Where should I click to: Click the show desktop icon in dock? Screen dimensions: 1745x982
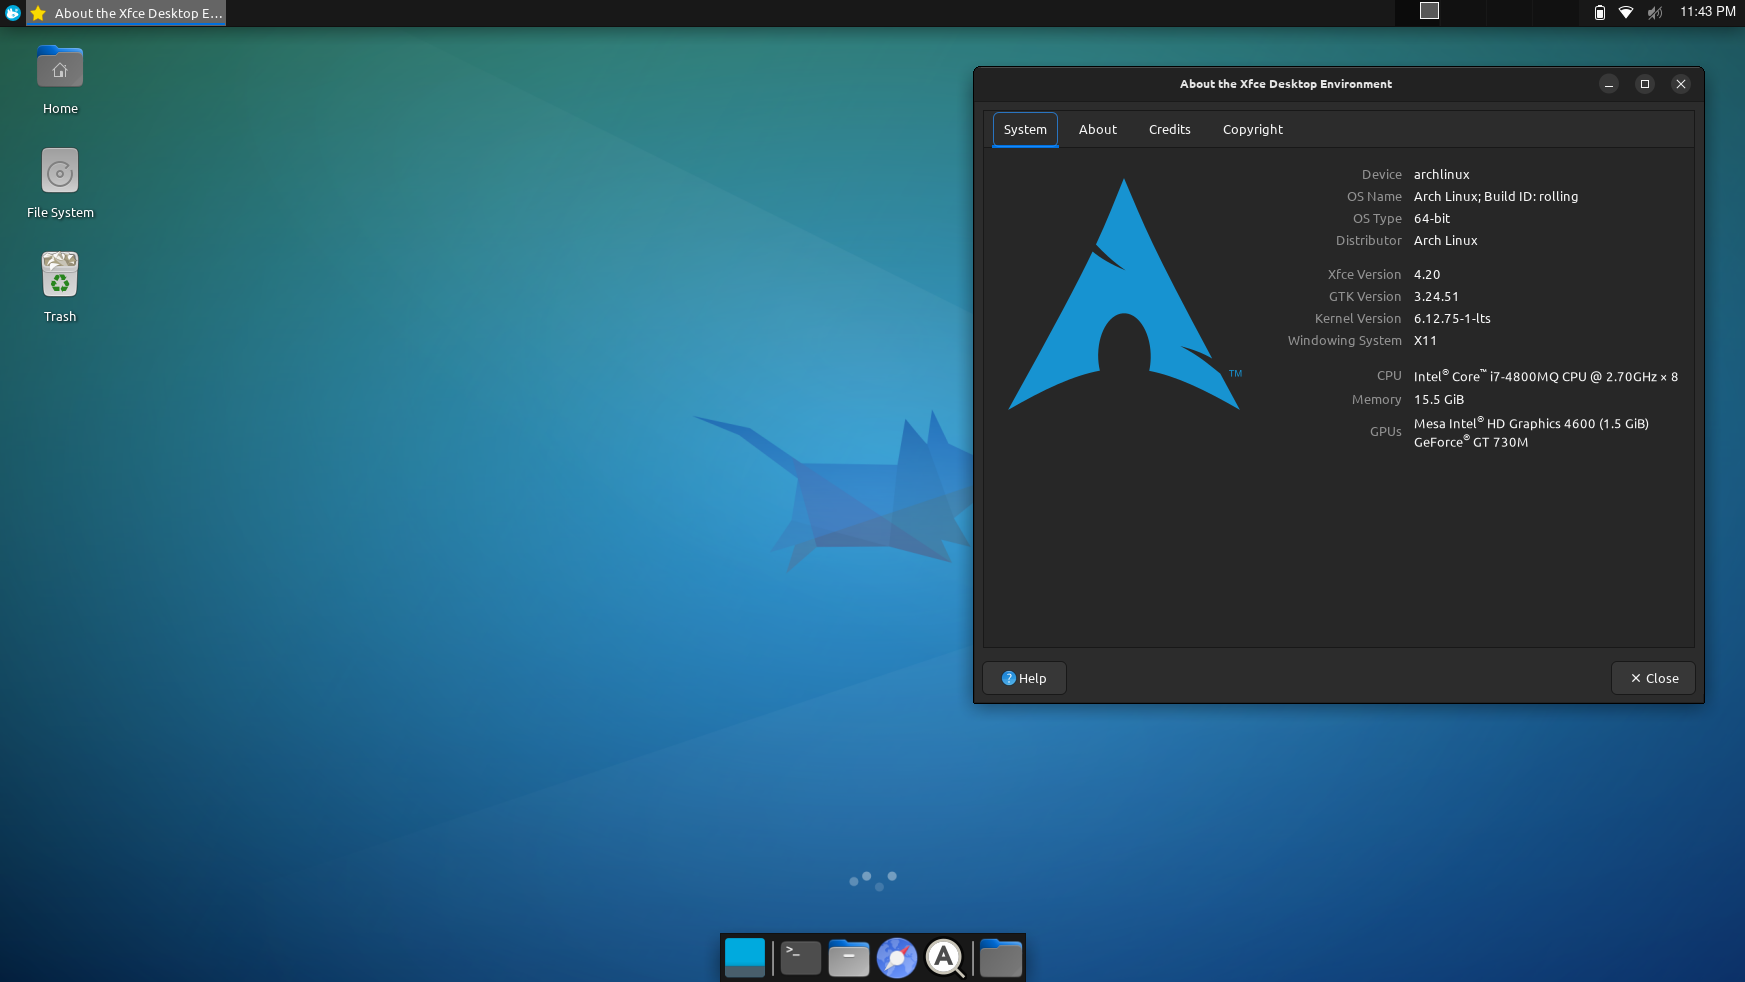tap(745, 958)
